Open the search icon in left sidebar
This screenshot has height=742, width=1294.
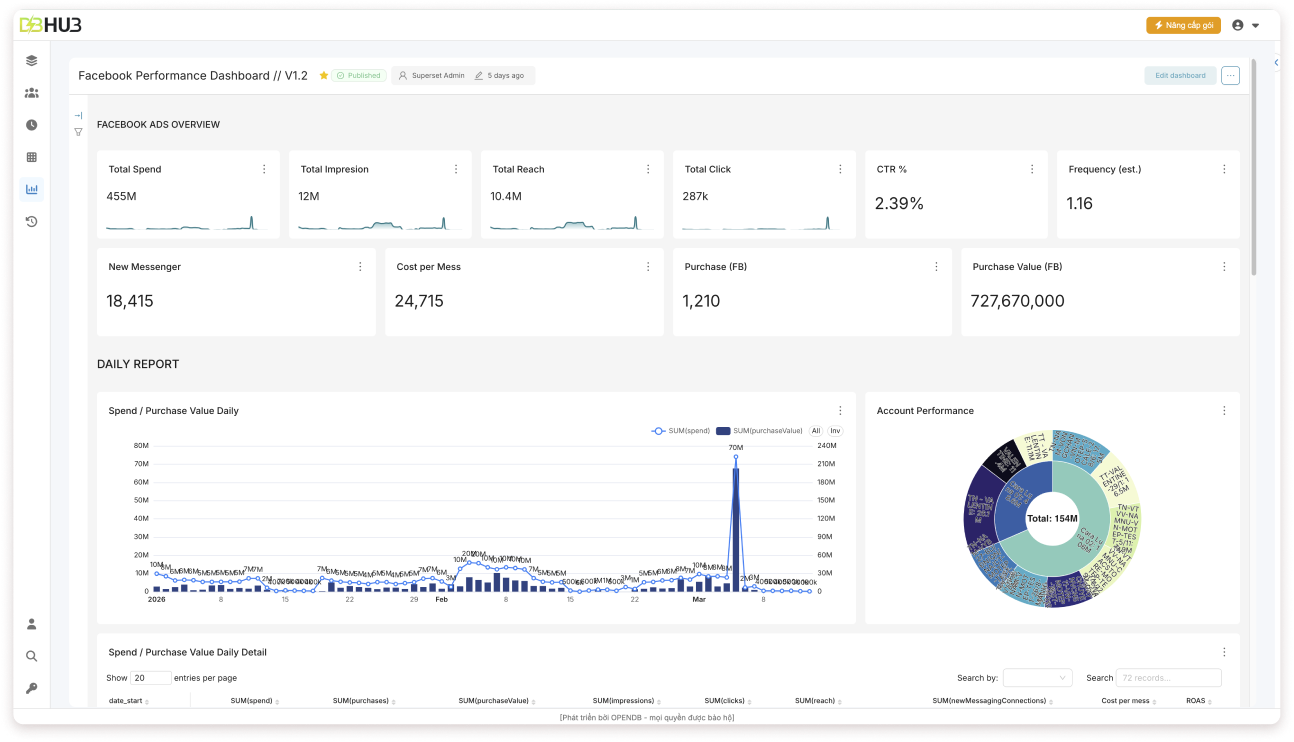point(31,656)
